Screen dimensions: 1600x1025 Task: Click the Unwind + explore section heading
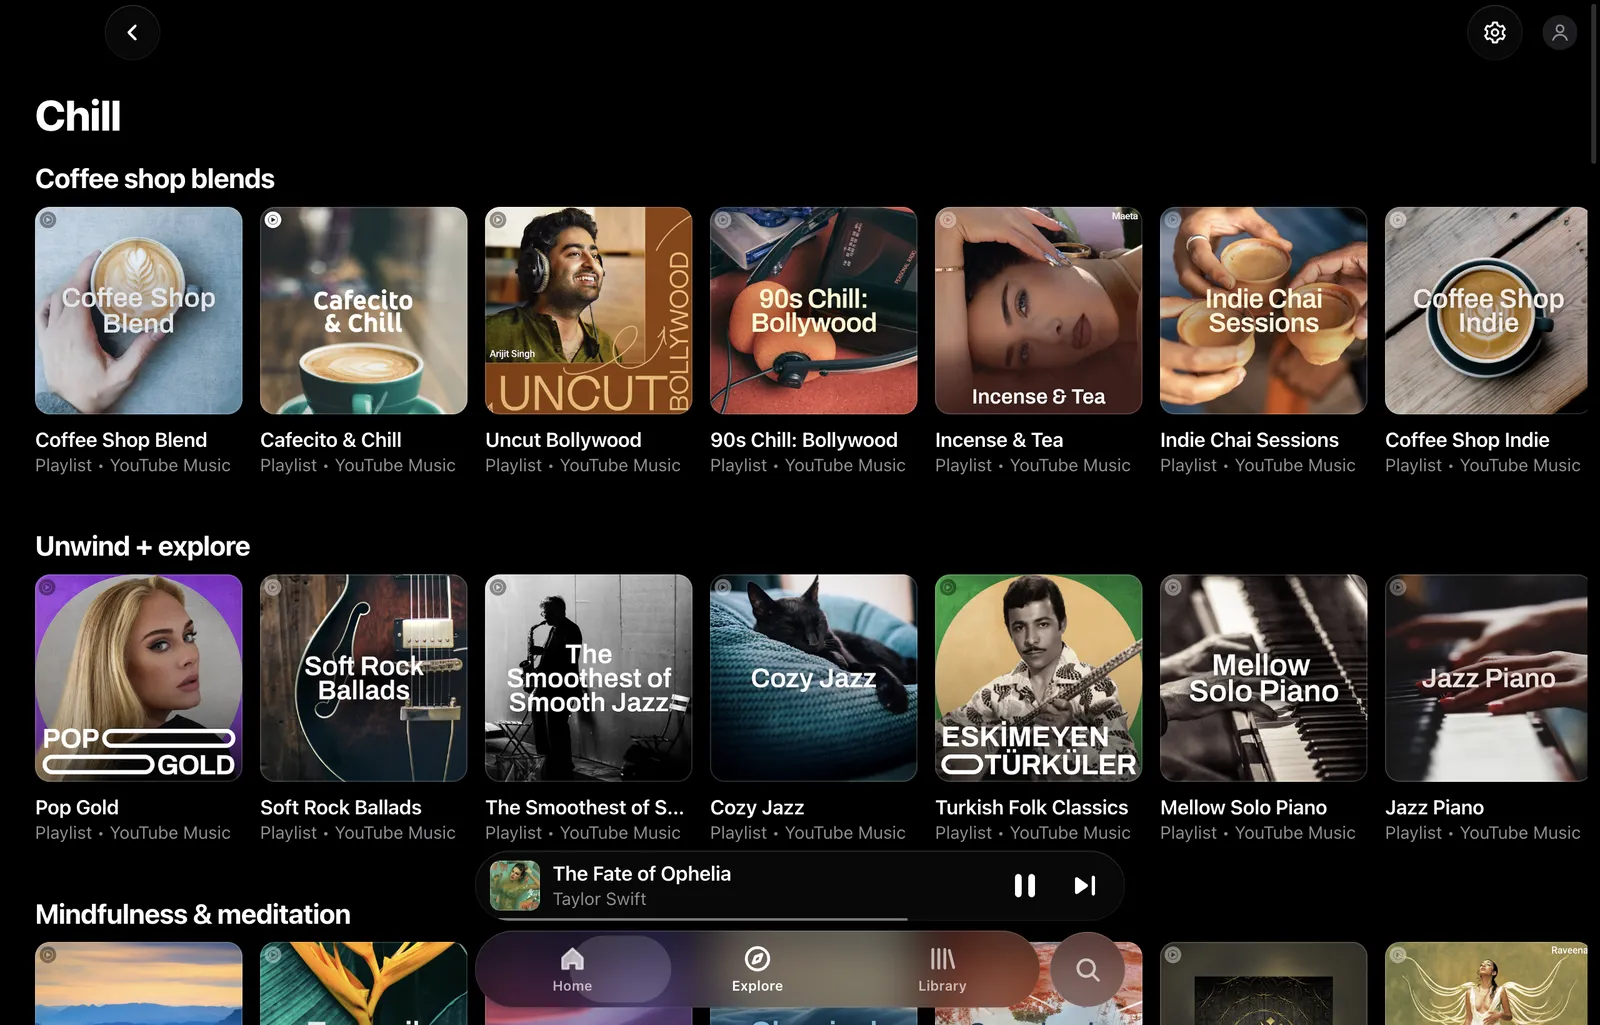coord(143,546)
